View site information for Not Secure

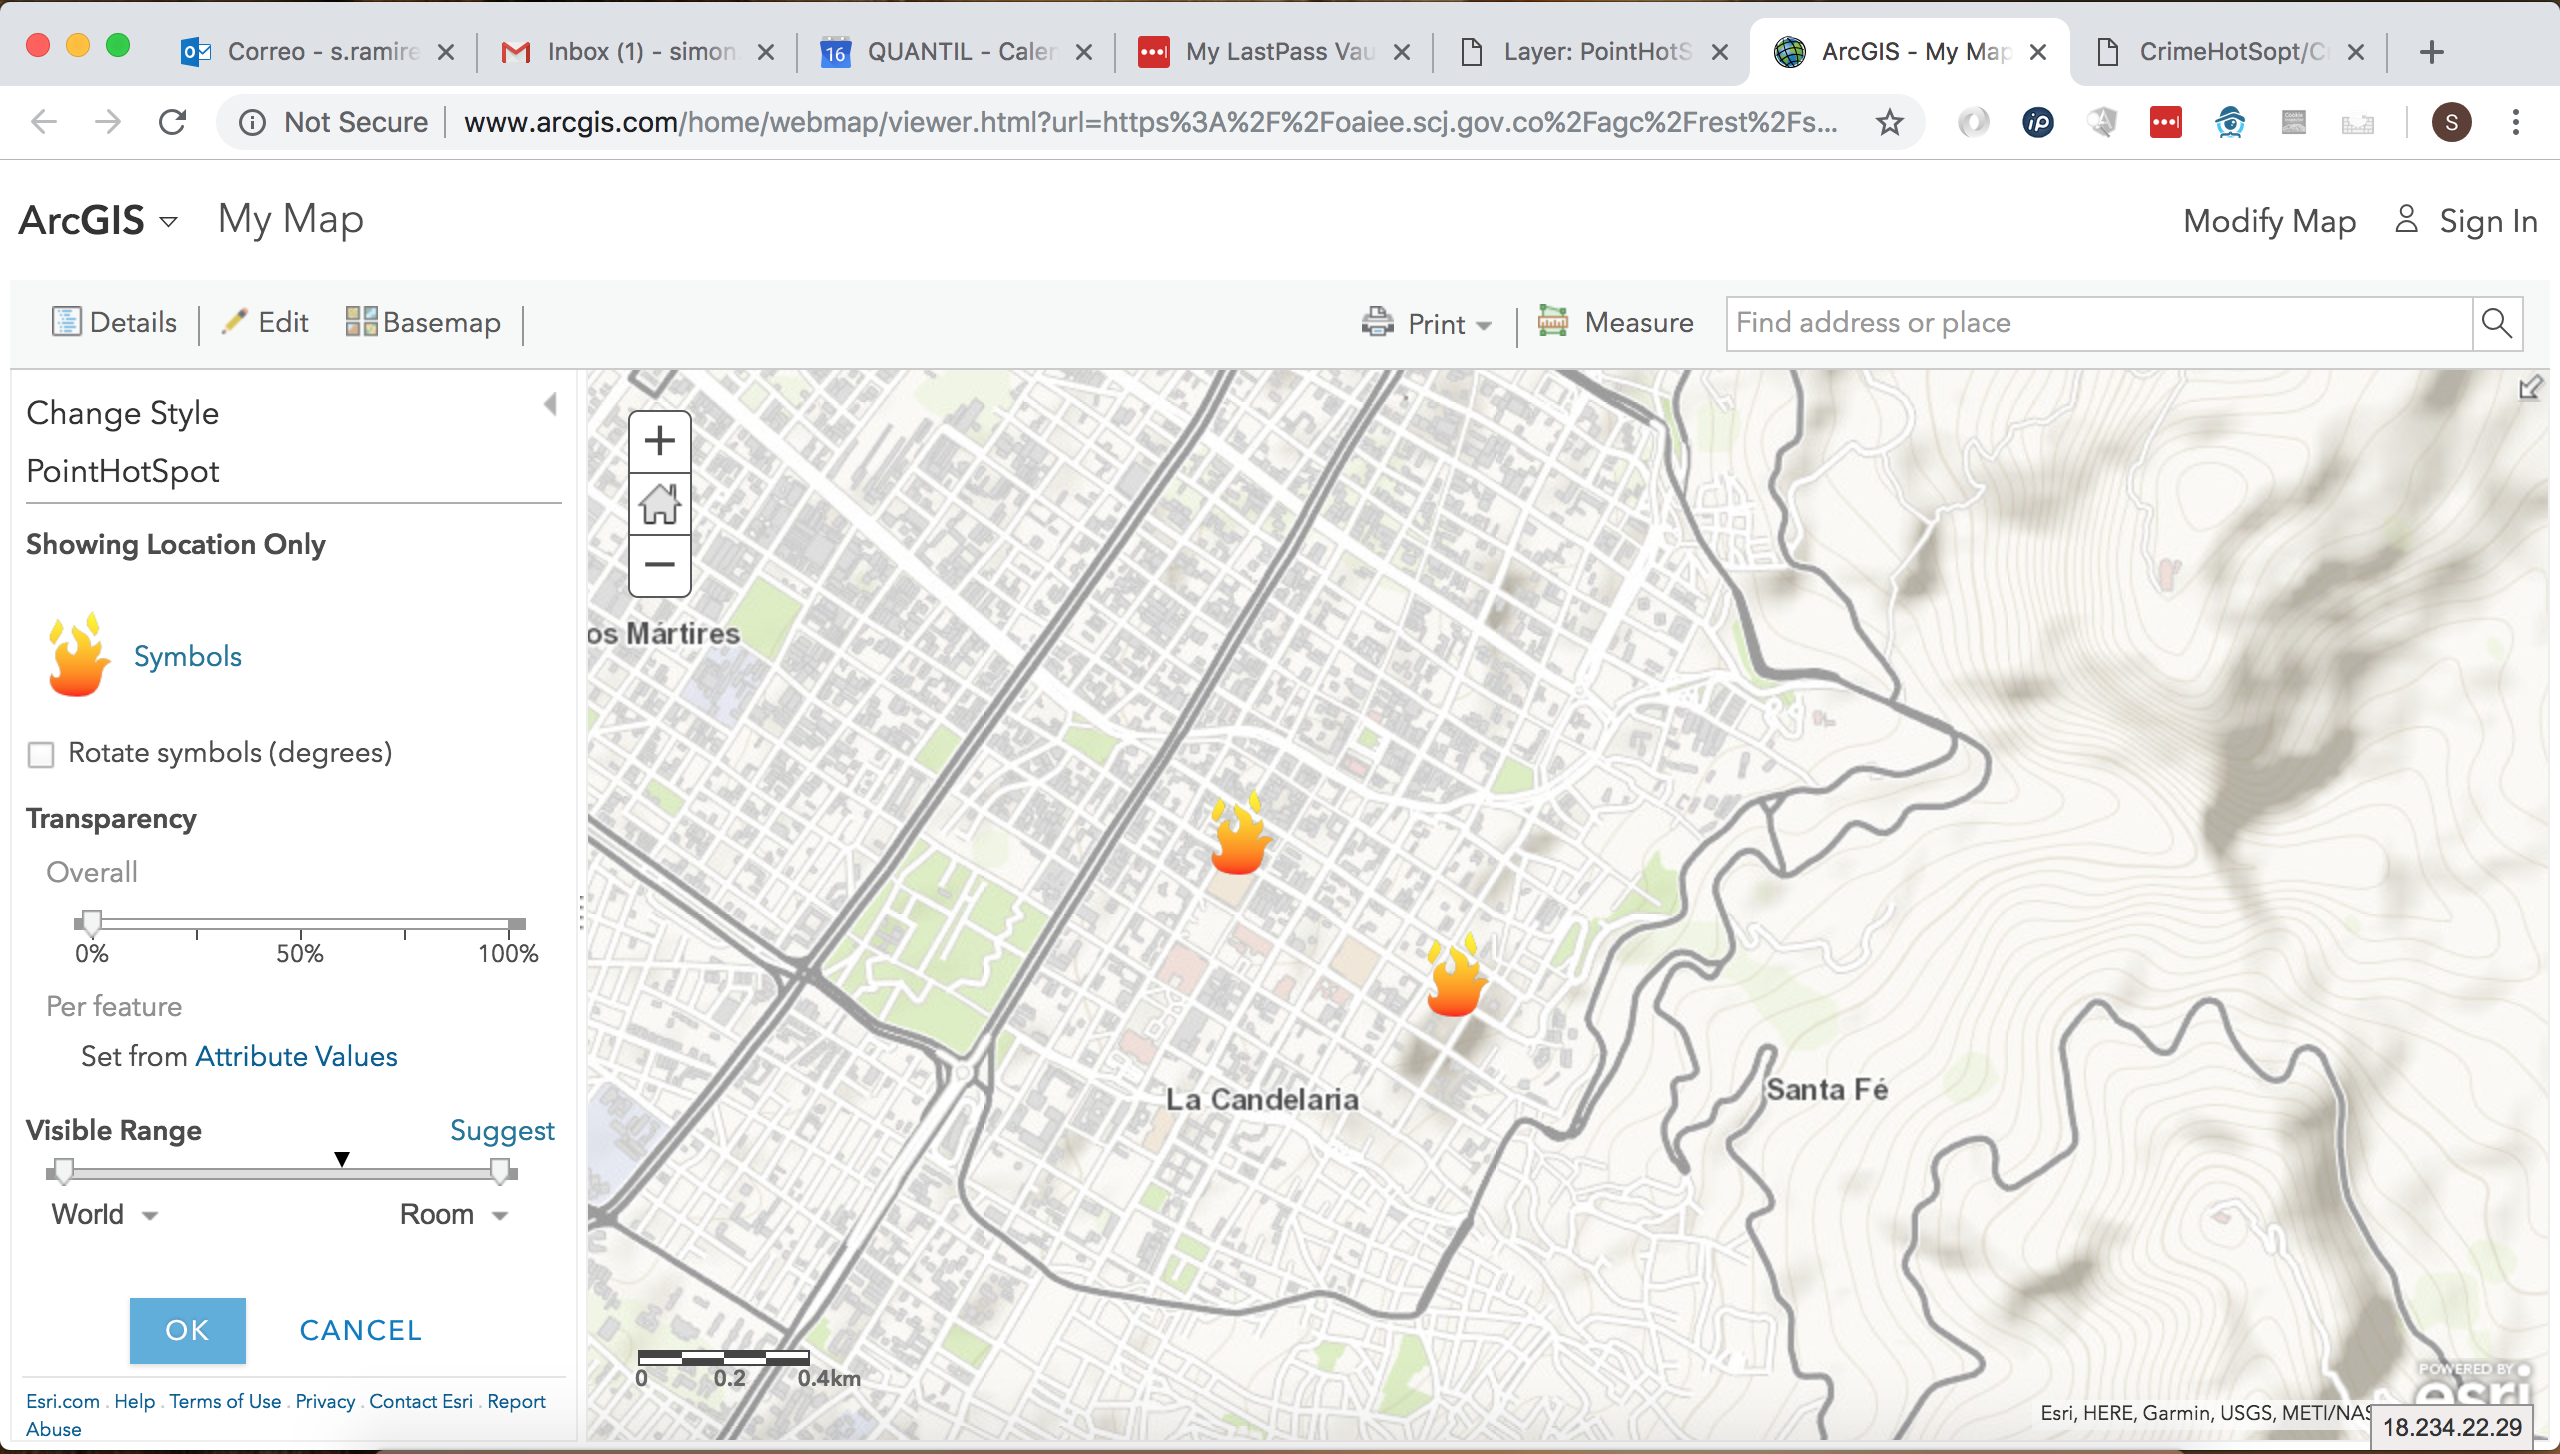point(334,122)
